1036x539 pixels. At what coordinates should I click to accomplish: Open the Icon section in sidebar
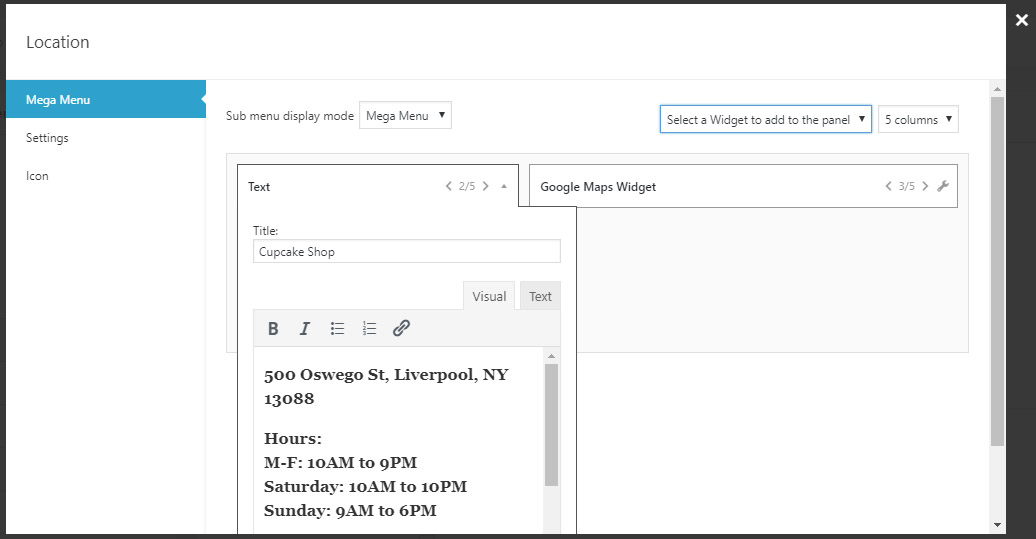pyautogui.click(x=37, y=176)
